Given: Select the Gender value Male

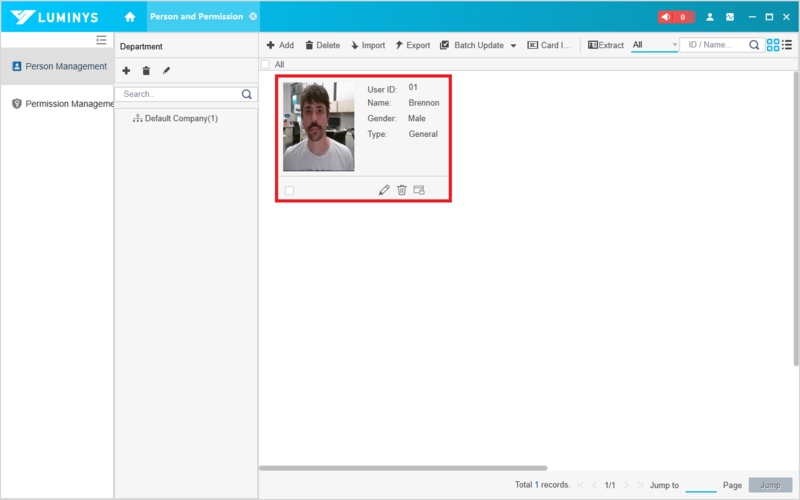Looking at the screenshot, I should (x=417, y=118).
